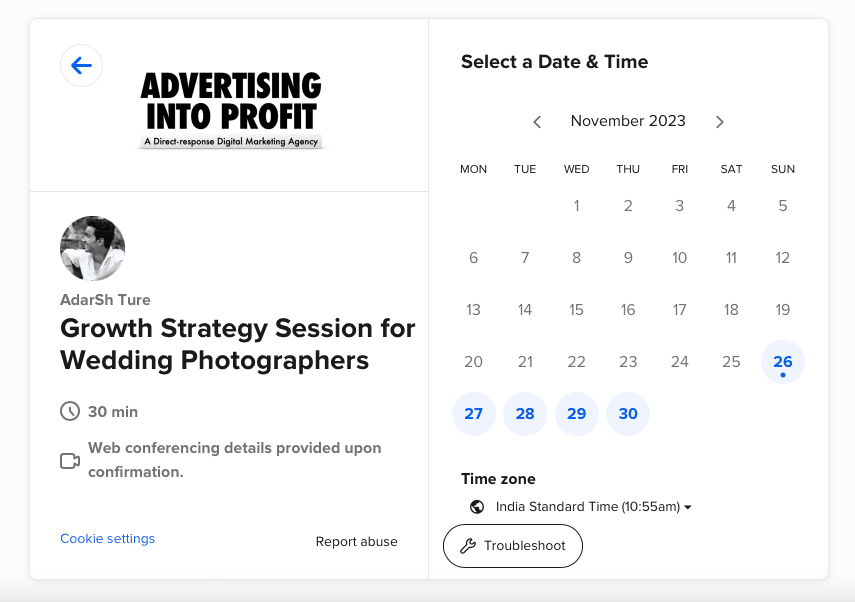Click the video camera conferencing icon
This screenshot has height=602, width=855.
point(70,461)
